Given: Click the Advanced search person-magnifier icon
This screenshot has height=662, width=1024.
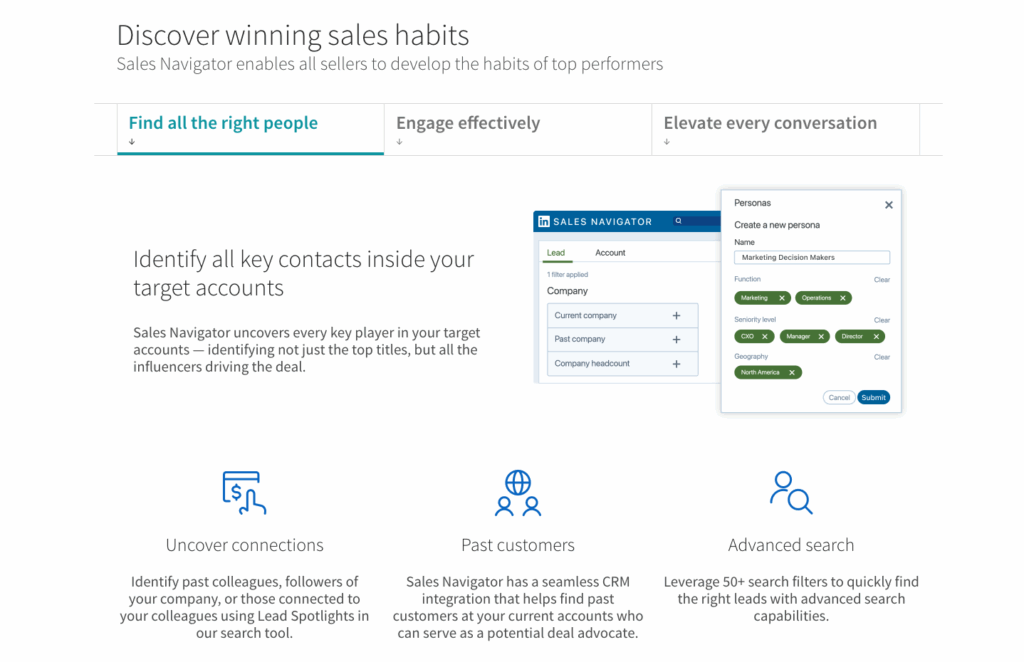Looking at the screenshot, I should 791,492.
